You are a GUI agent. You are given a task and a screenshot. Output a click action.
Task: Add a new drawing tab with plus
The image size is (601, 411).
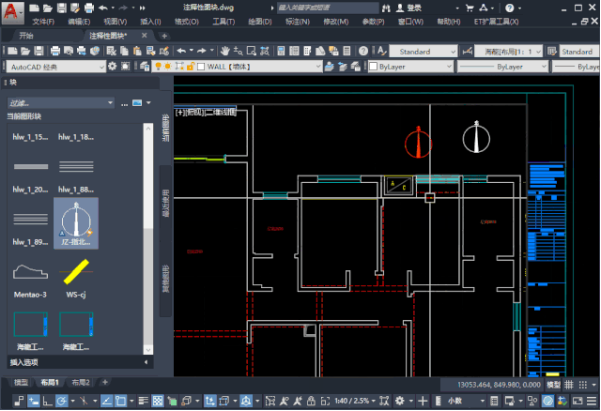(164, 36)
